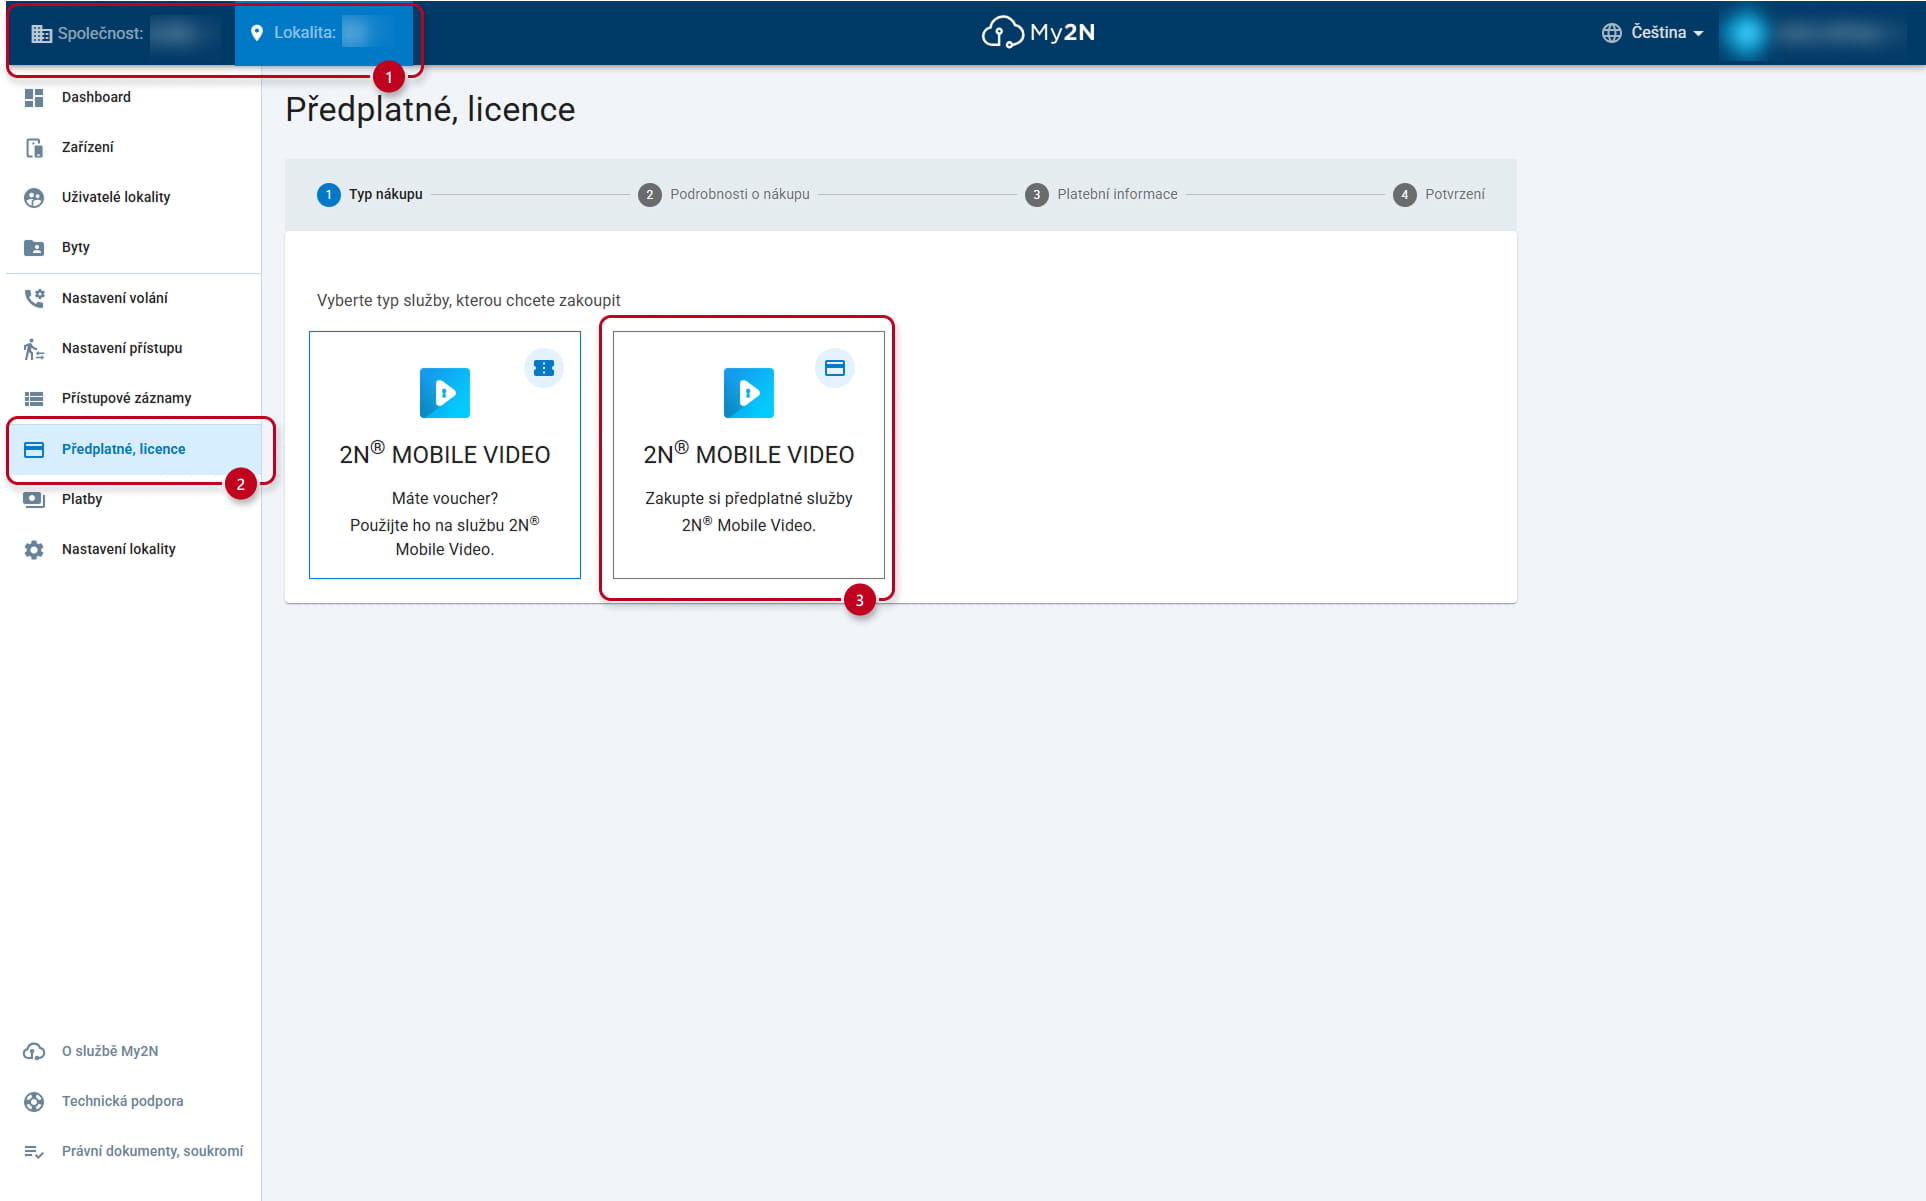Select step 3 Platební informace
The height and width of the screenshot is (1201, 1926).
point(1101,194)
